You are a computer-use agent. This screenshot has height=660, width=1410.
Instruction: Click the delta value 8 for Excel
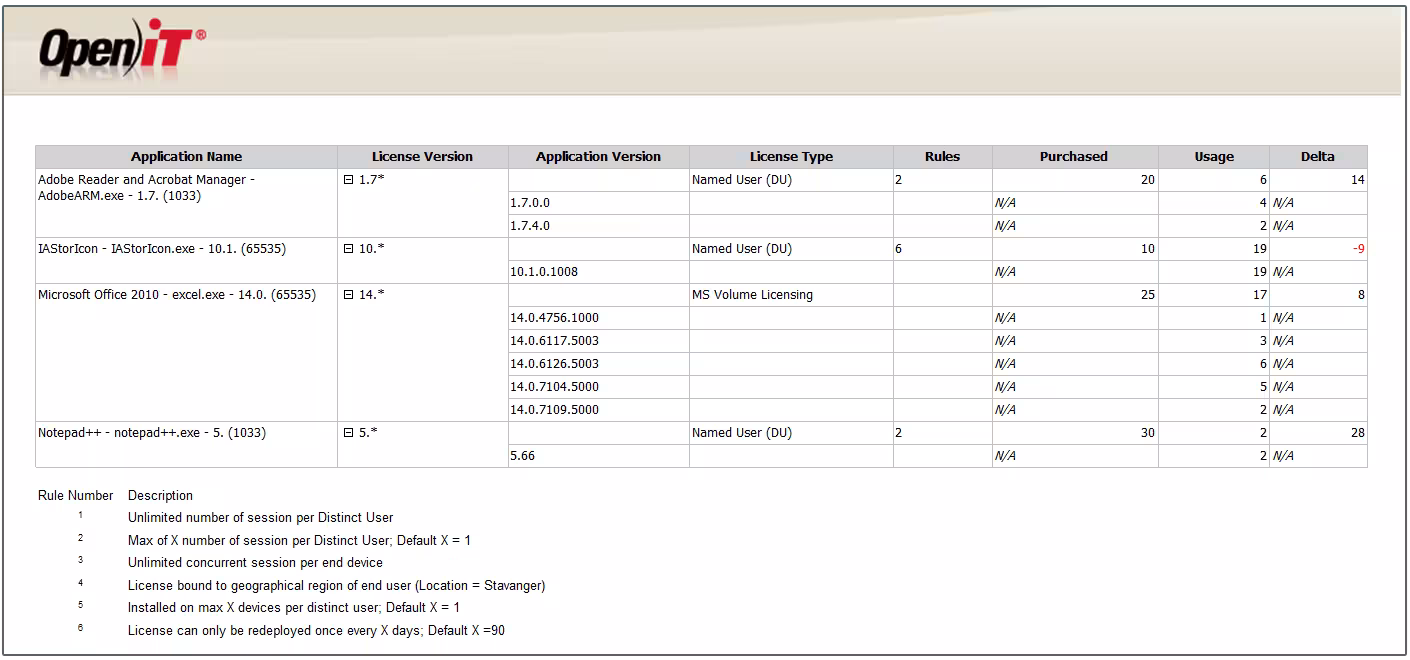point(1362,295)
